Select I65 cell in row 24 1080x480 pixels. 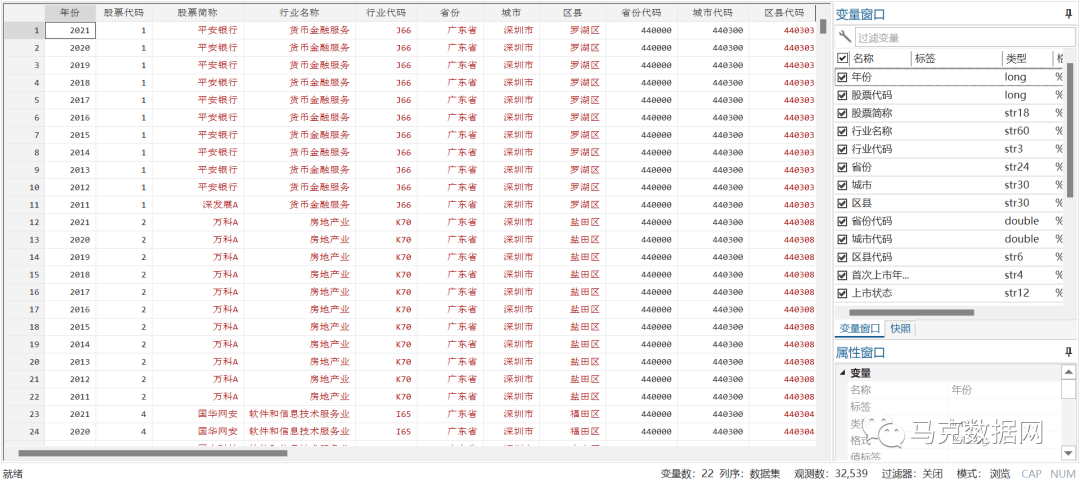click(386, 431)
